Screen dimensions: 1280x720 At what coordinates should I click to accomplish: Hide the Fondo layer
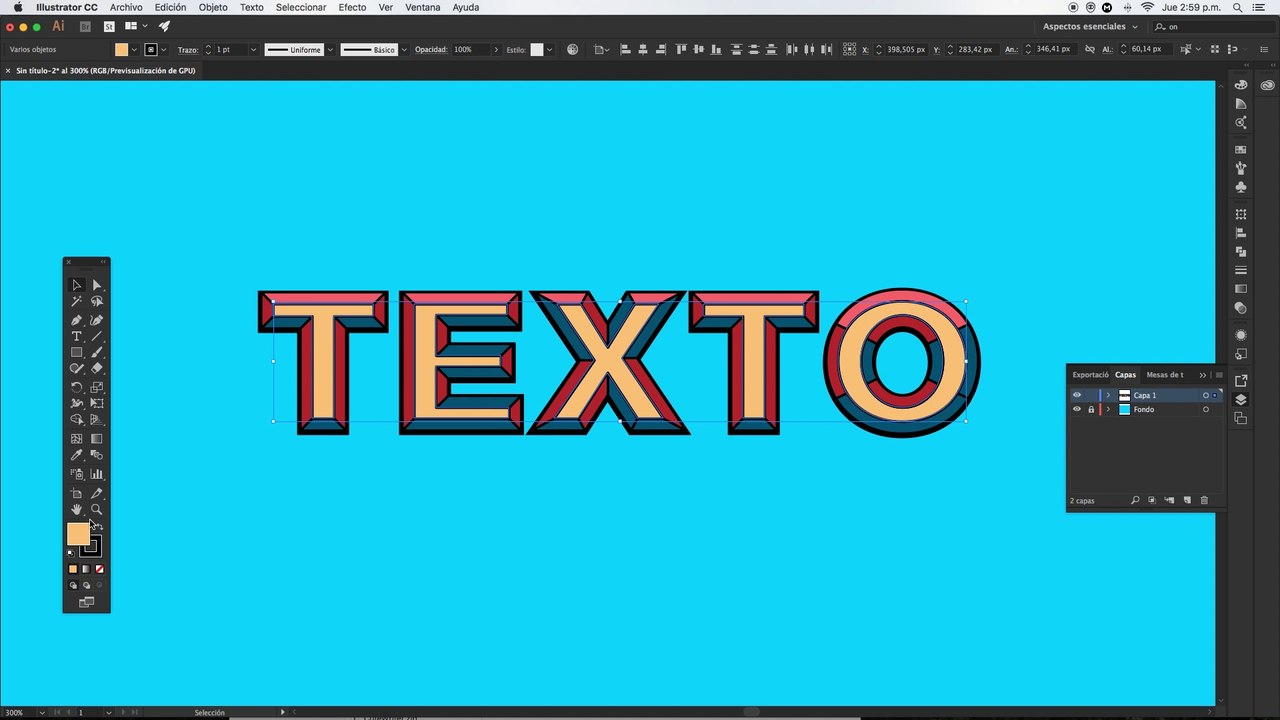click(1077, 409)
